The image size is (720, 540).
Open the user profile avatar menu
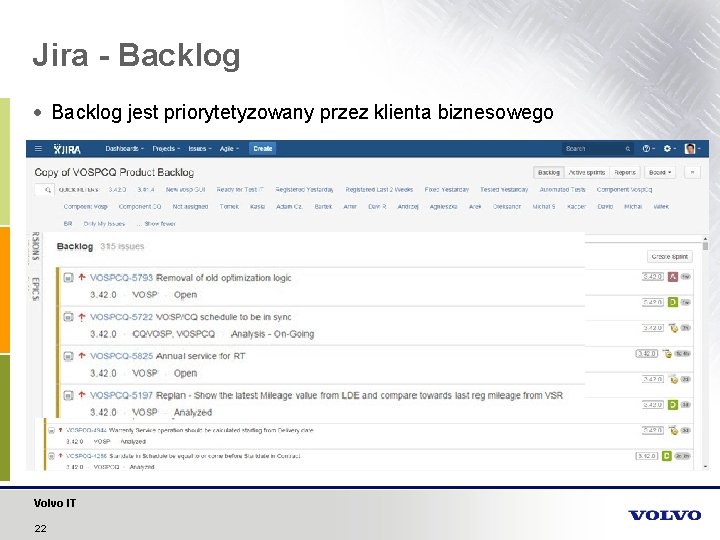point(692,149)
